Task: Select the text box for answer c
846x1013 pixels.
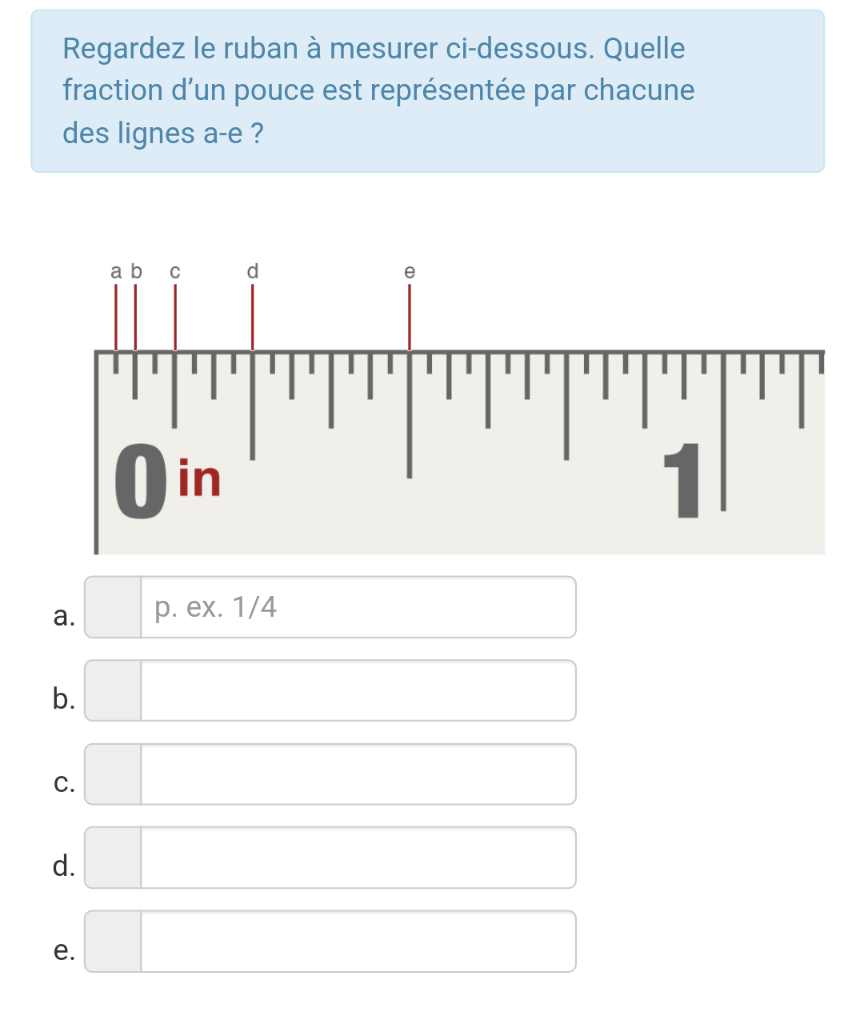Action: [358, 774]
